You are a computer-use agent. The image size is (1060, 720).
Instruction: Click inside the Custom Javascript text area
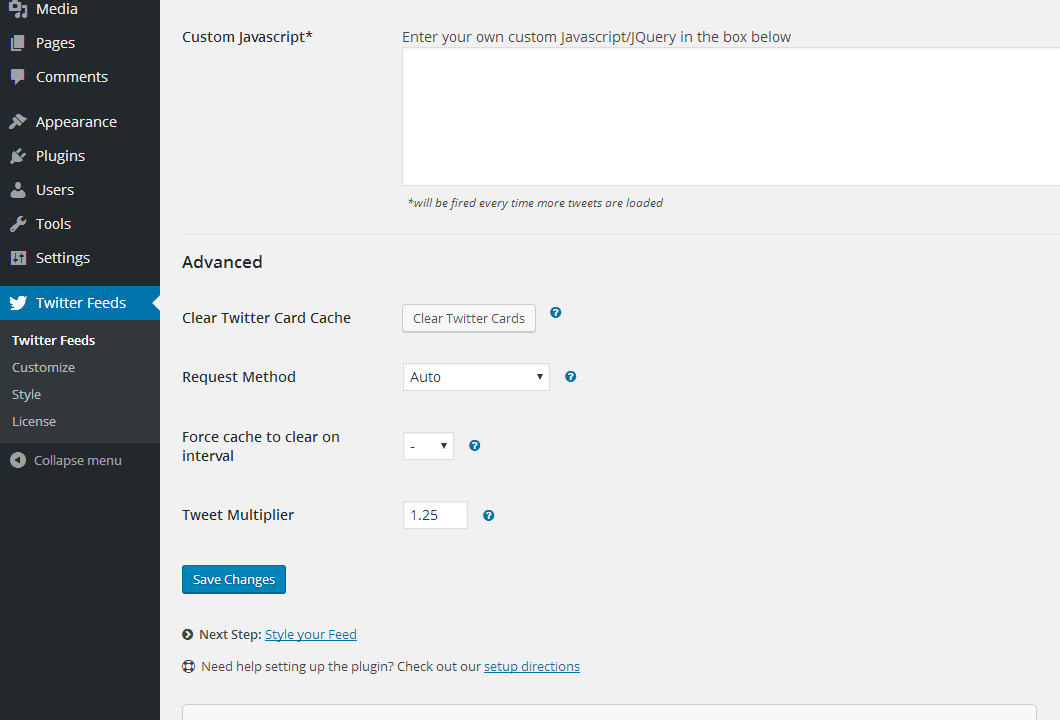pyautogui.click(x=730, y=116)
